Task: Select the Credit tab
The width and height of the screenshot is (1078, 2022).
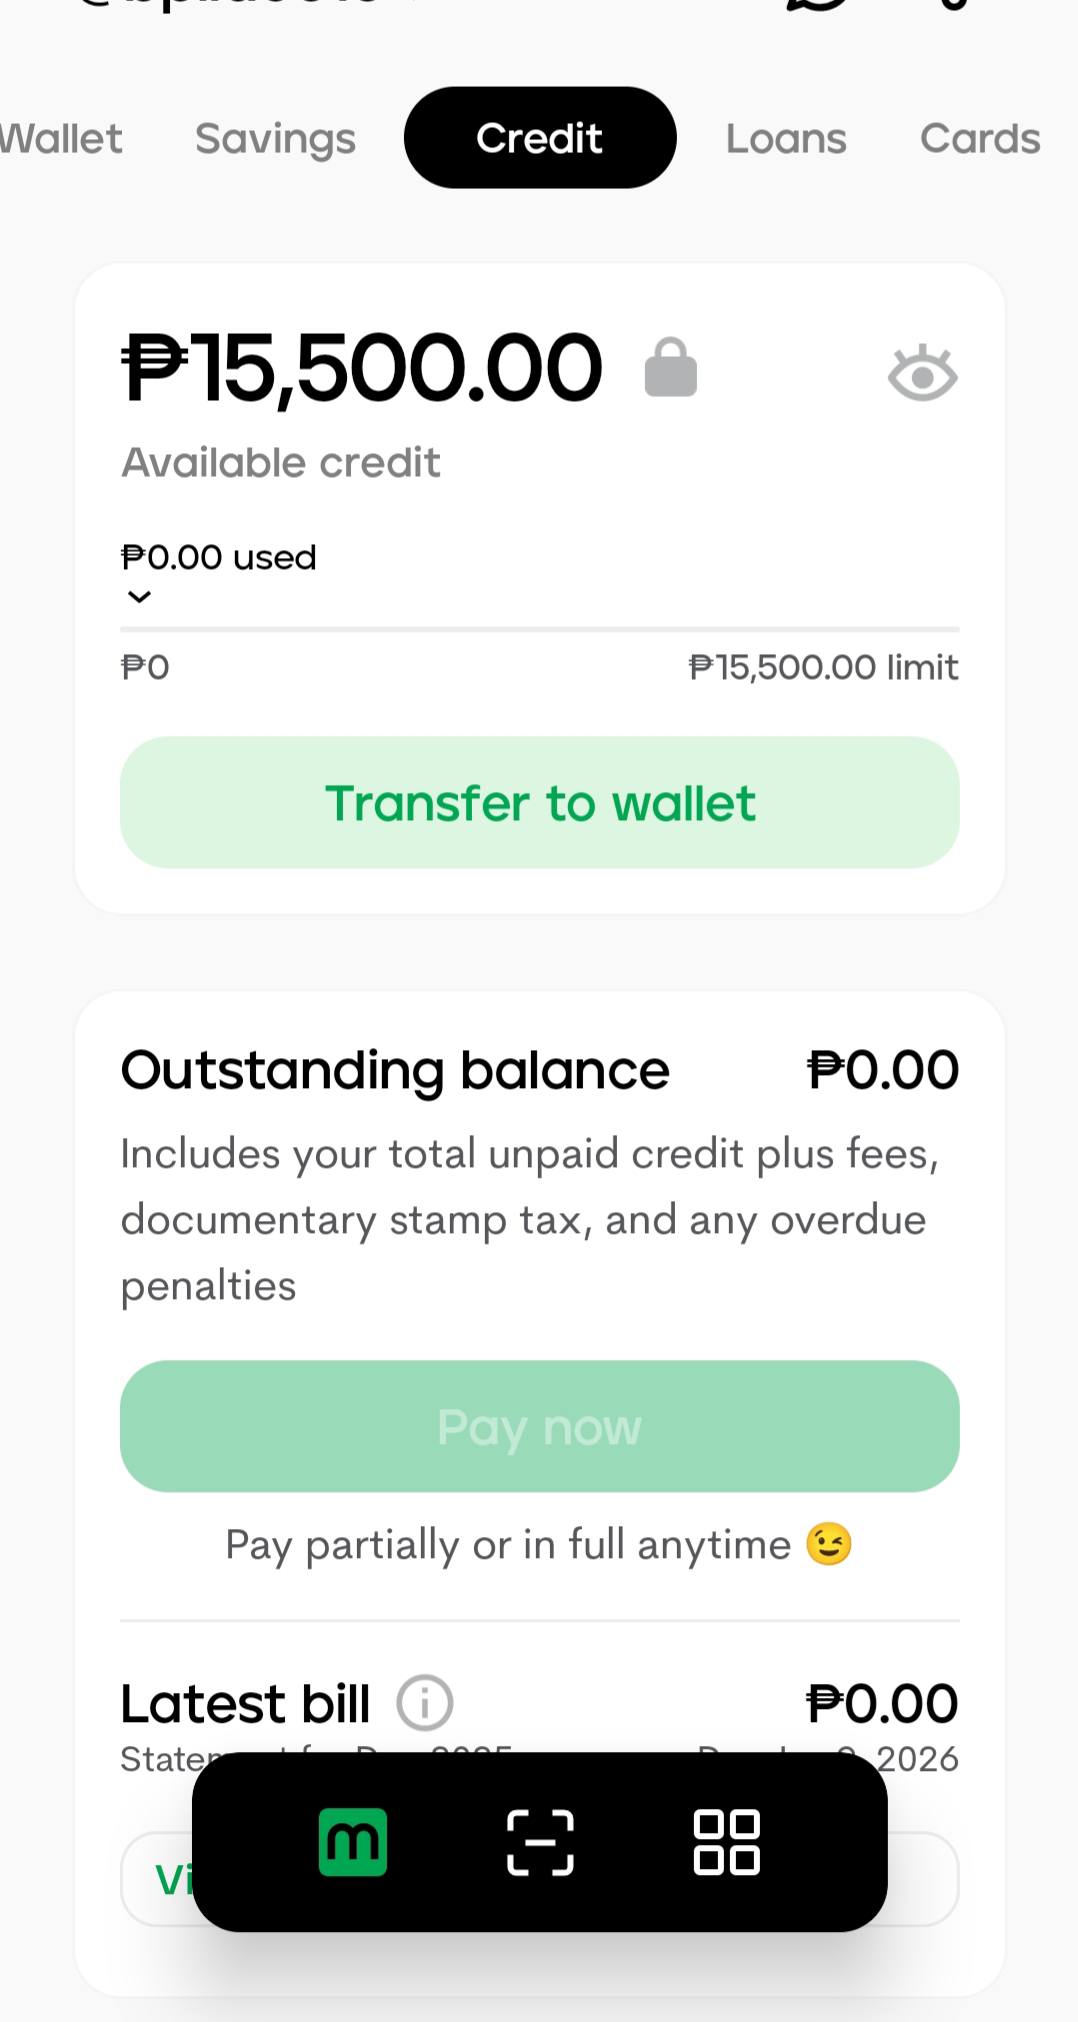Action: (x=540, y=138)
